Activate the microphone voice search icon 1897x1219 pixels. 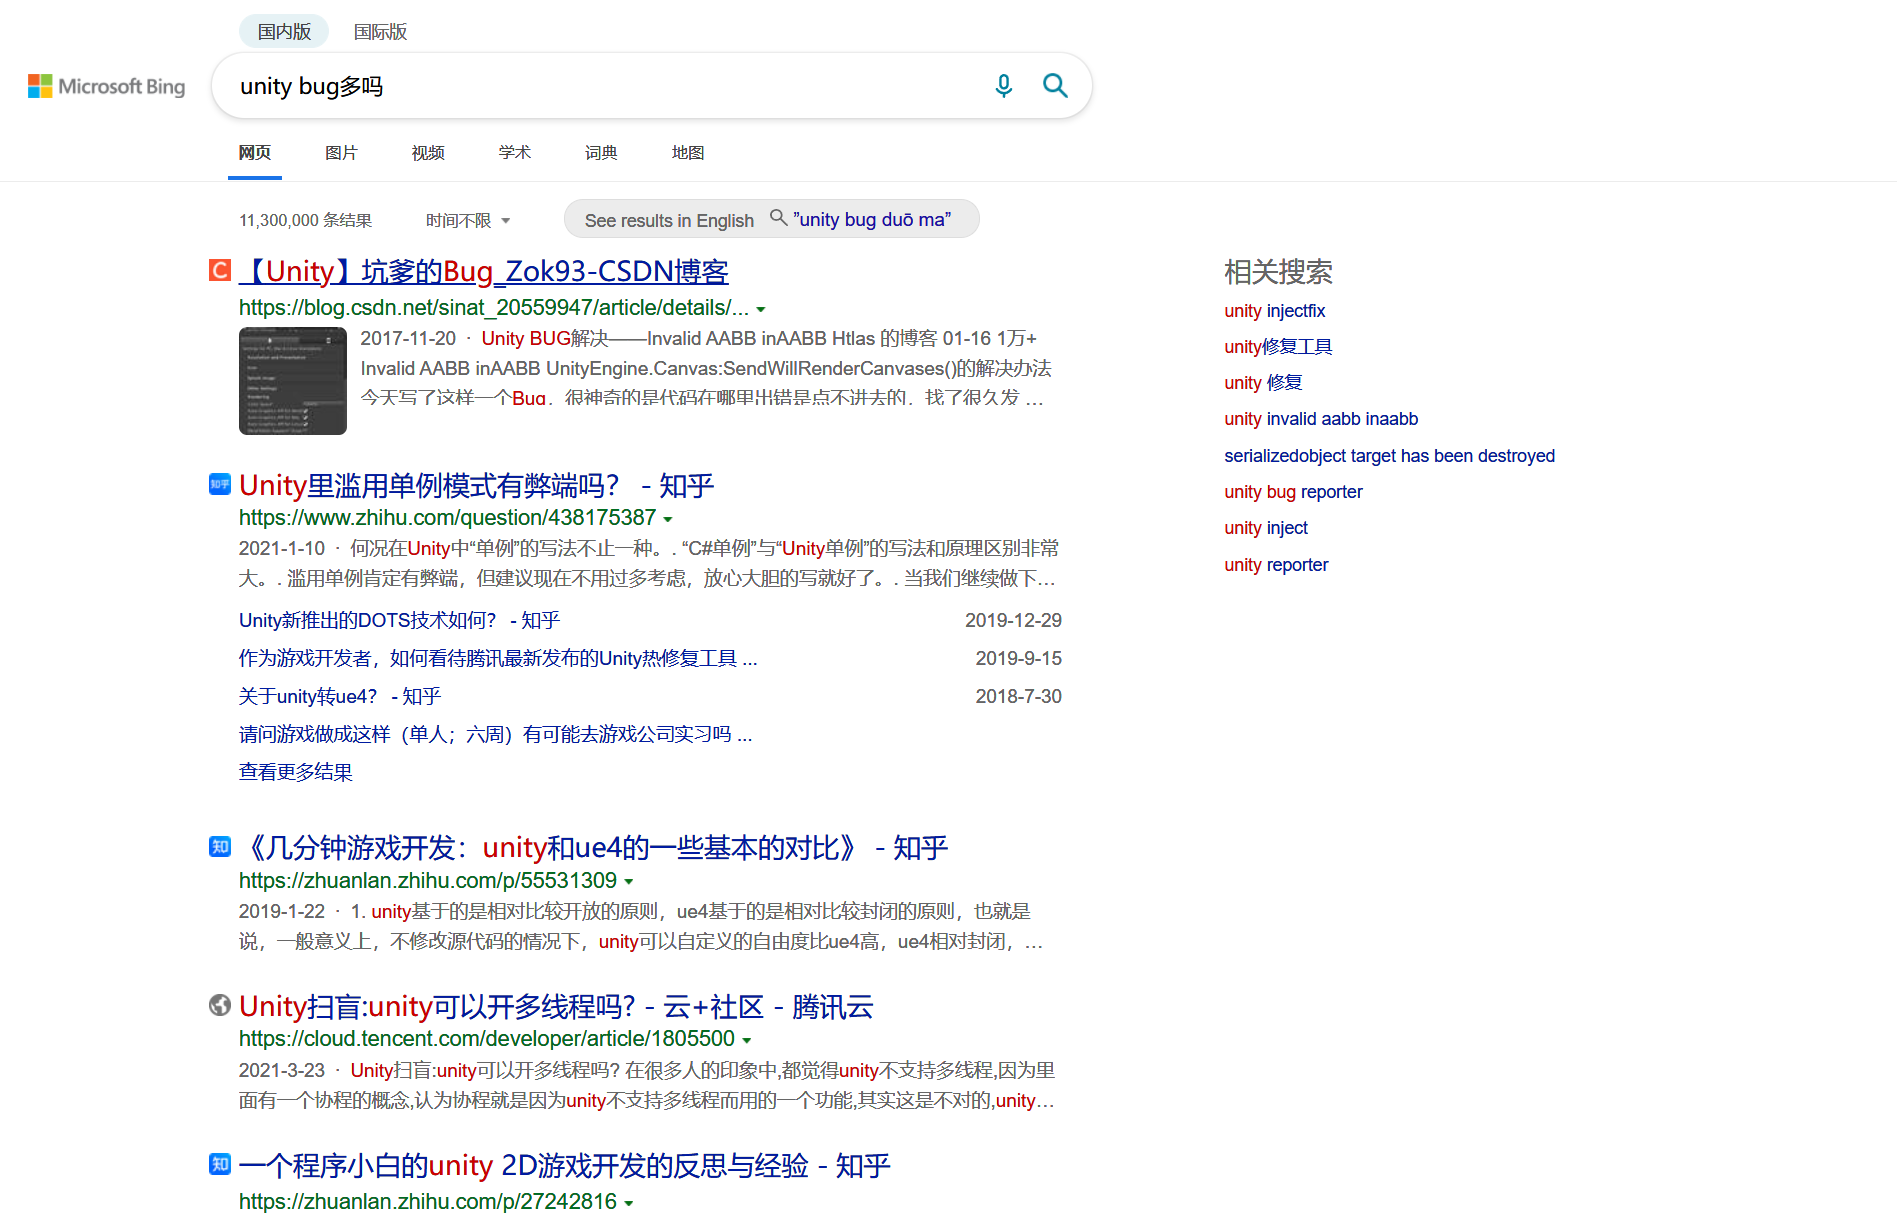coord(1004,86)
